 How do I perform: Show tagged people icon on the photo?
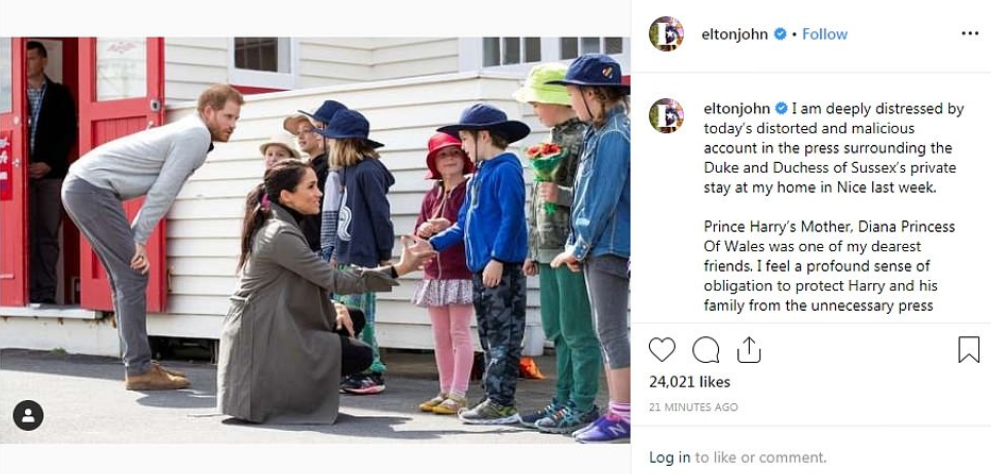click(x=28, y=415)
